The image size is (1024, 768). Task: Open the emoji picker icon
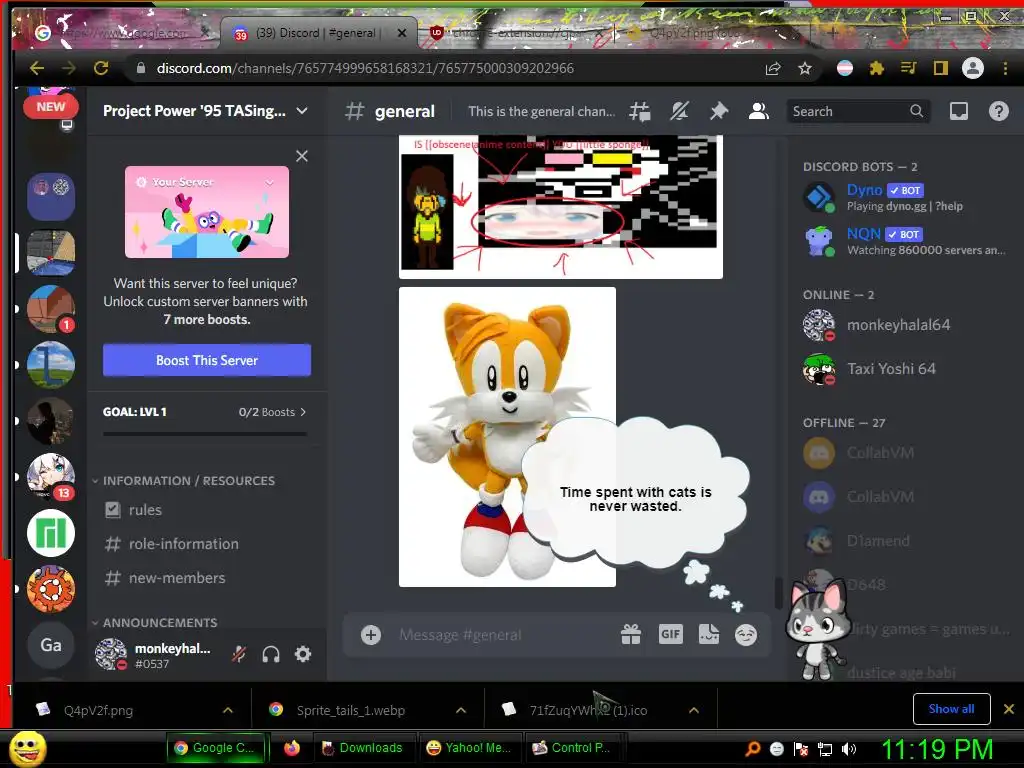pos(746,634)
